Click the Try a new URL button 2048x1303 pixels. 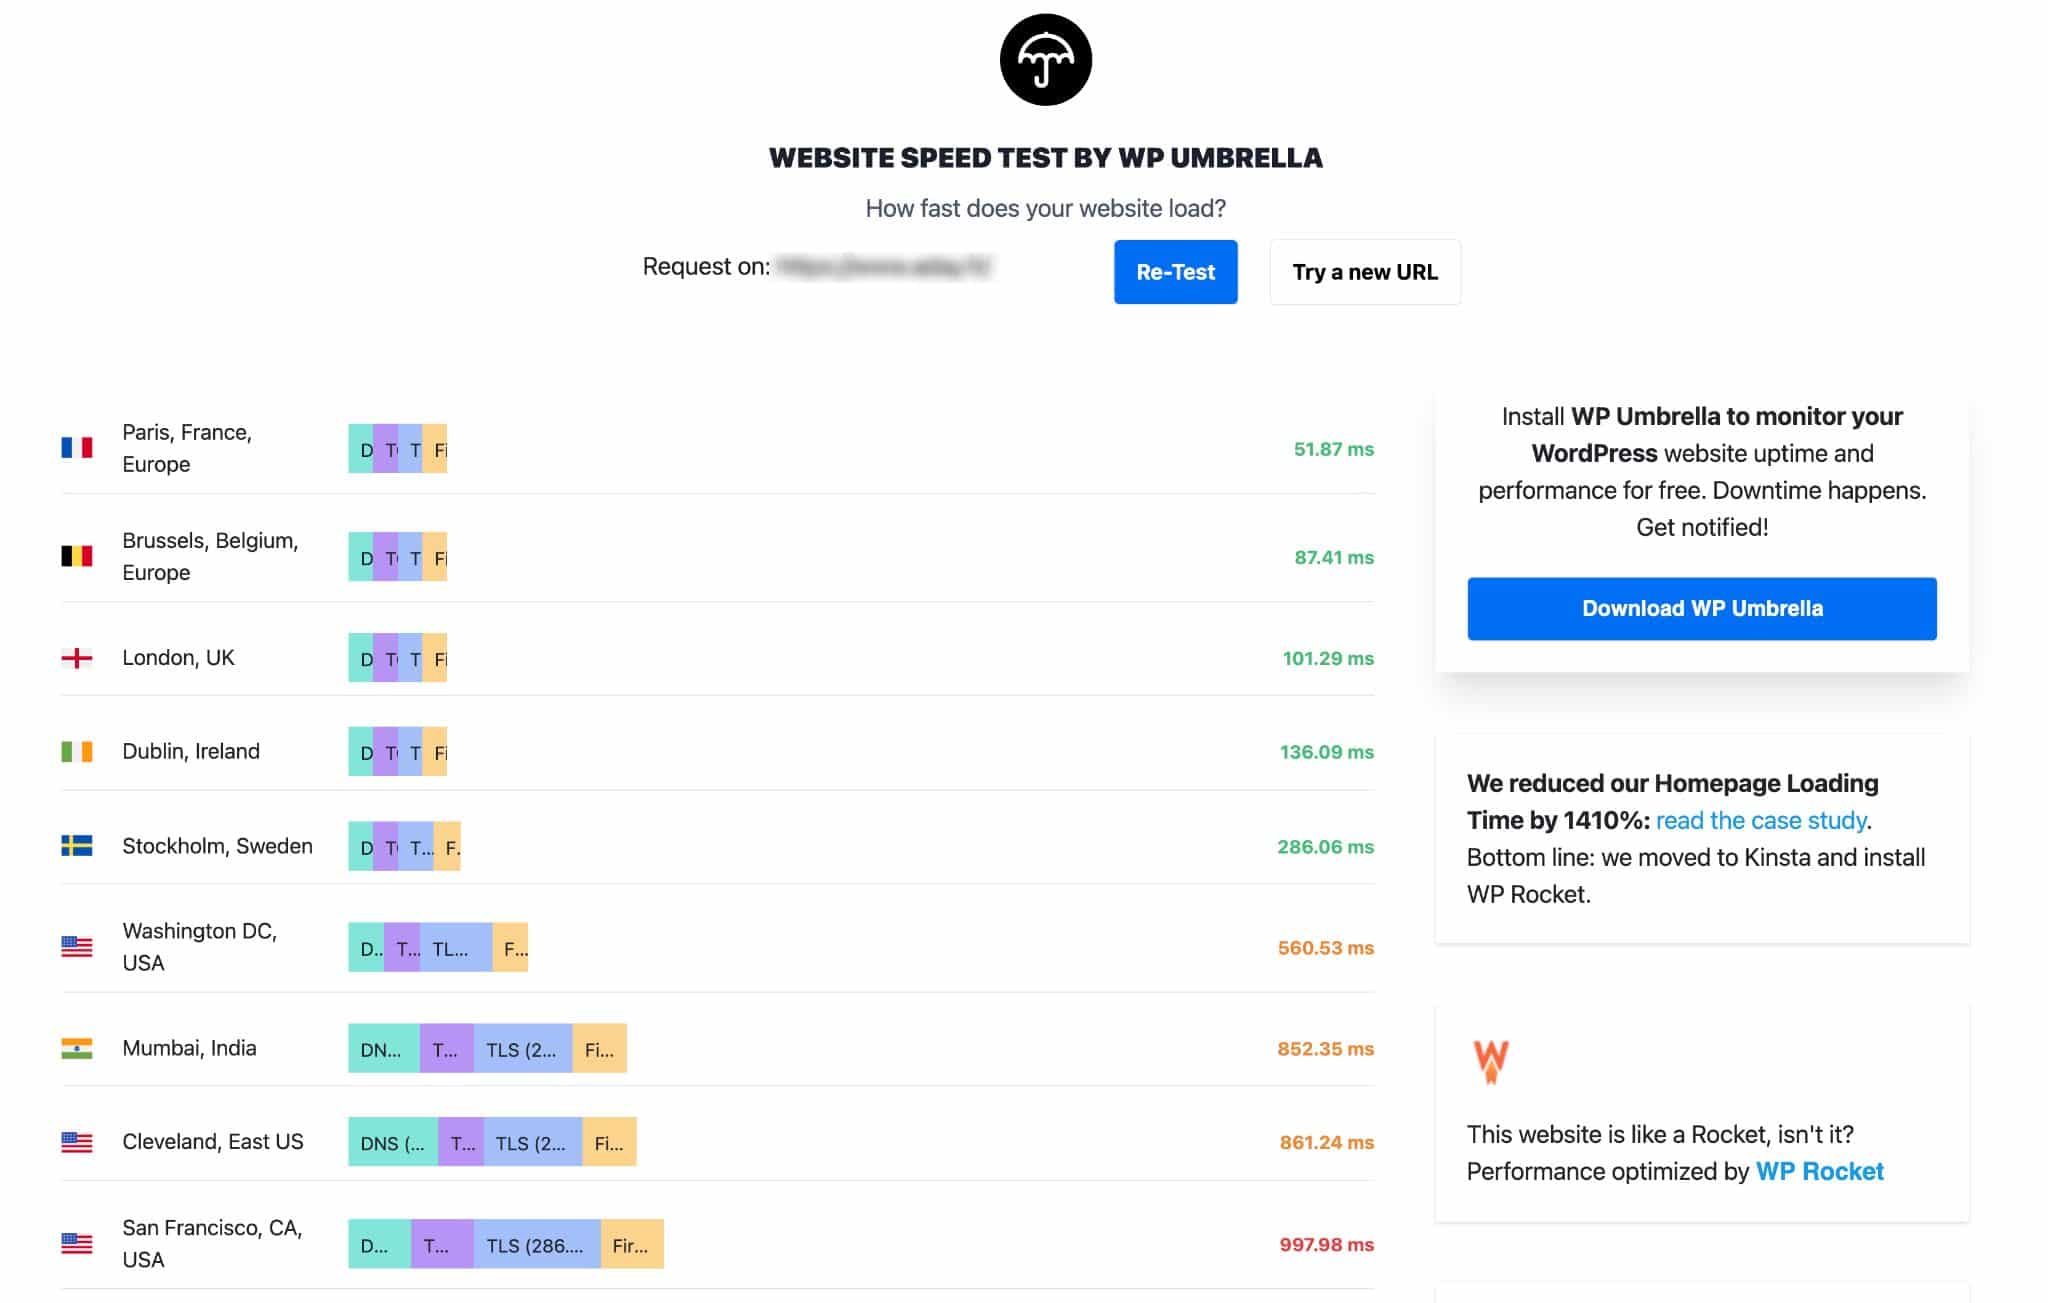pyautogui.click(x=1365, y=272)
